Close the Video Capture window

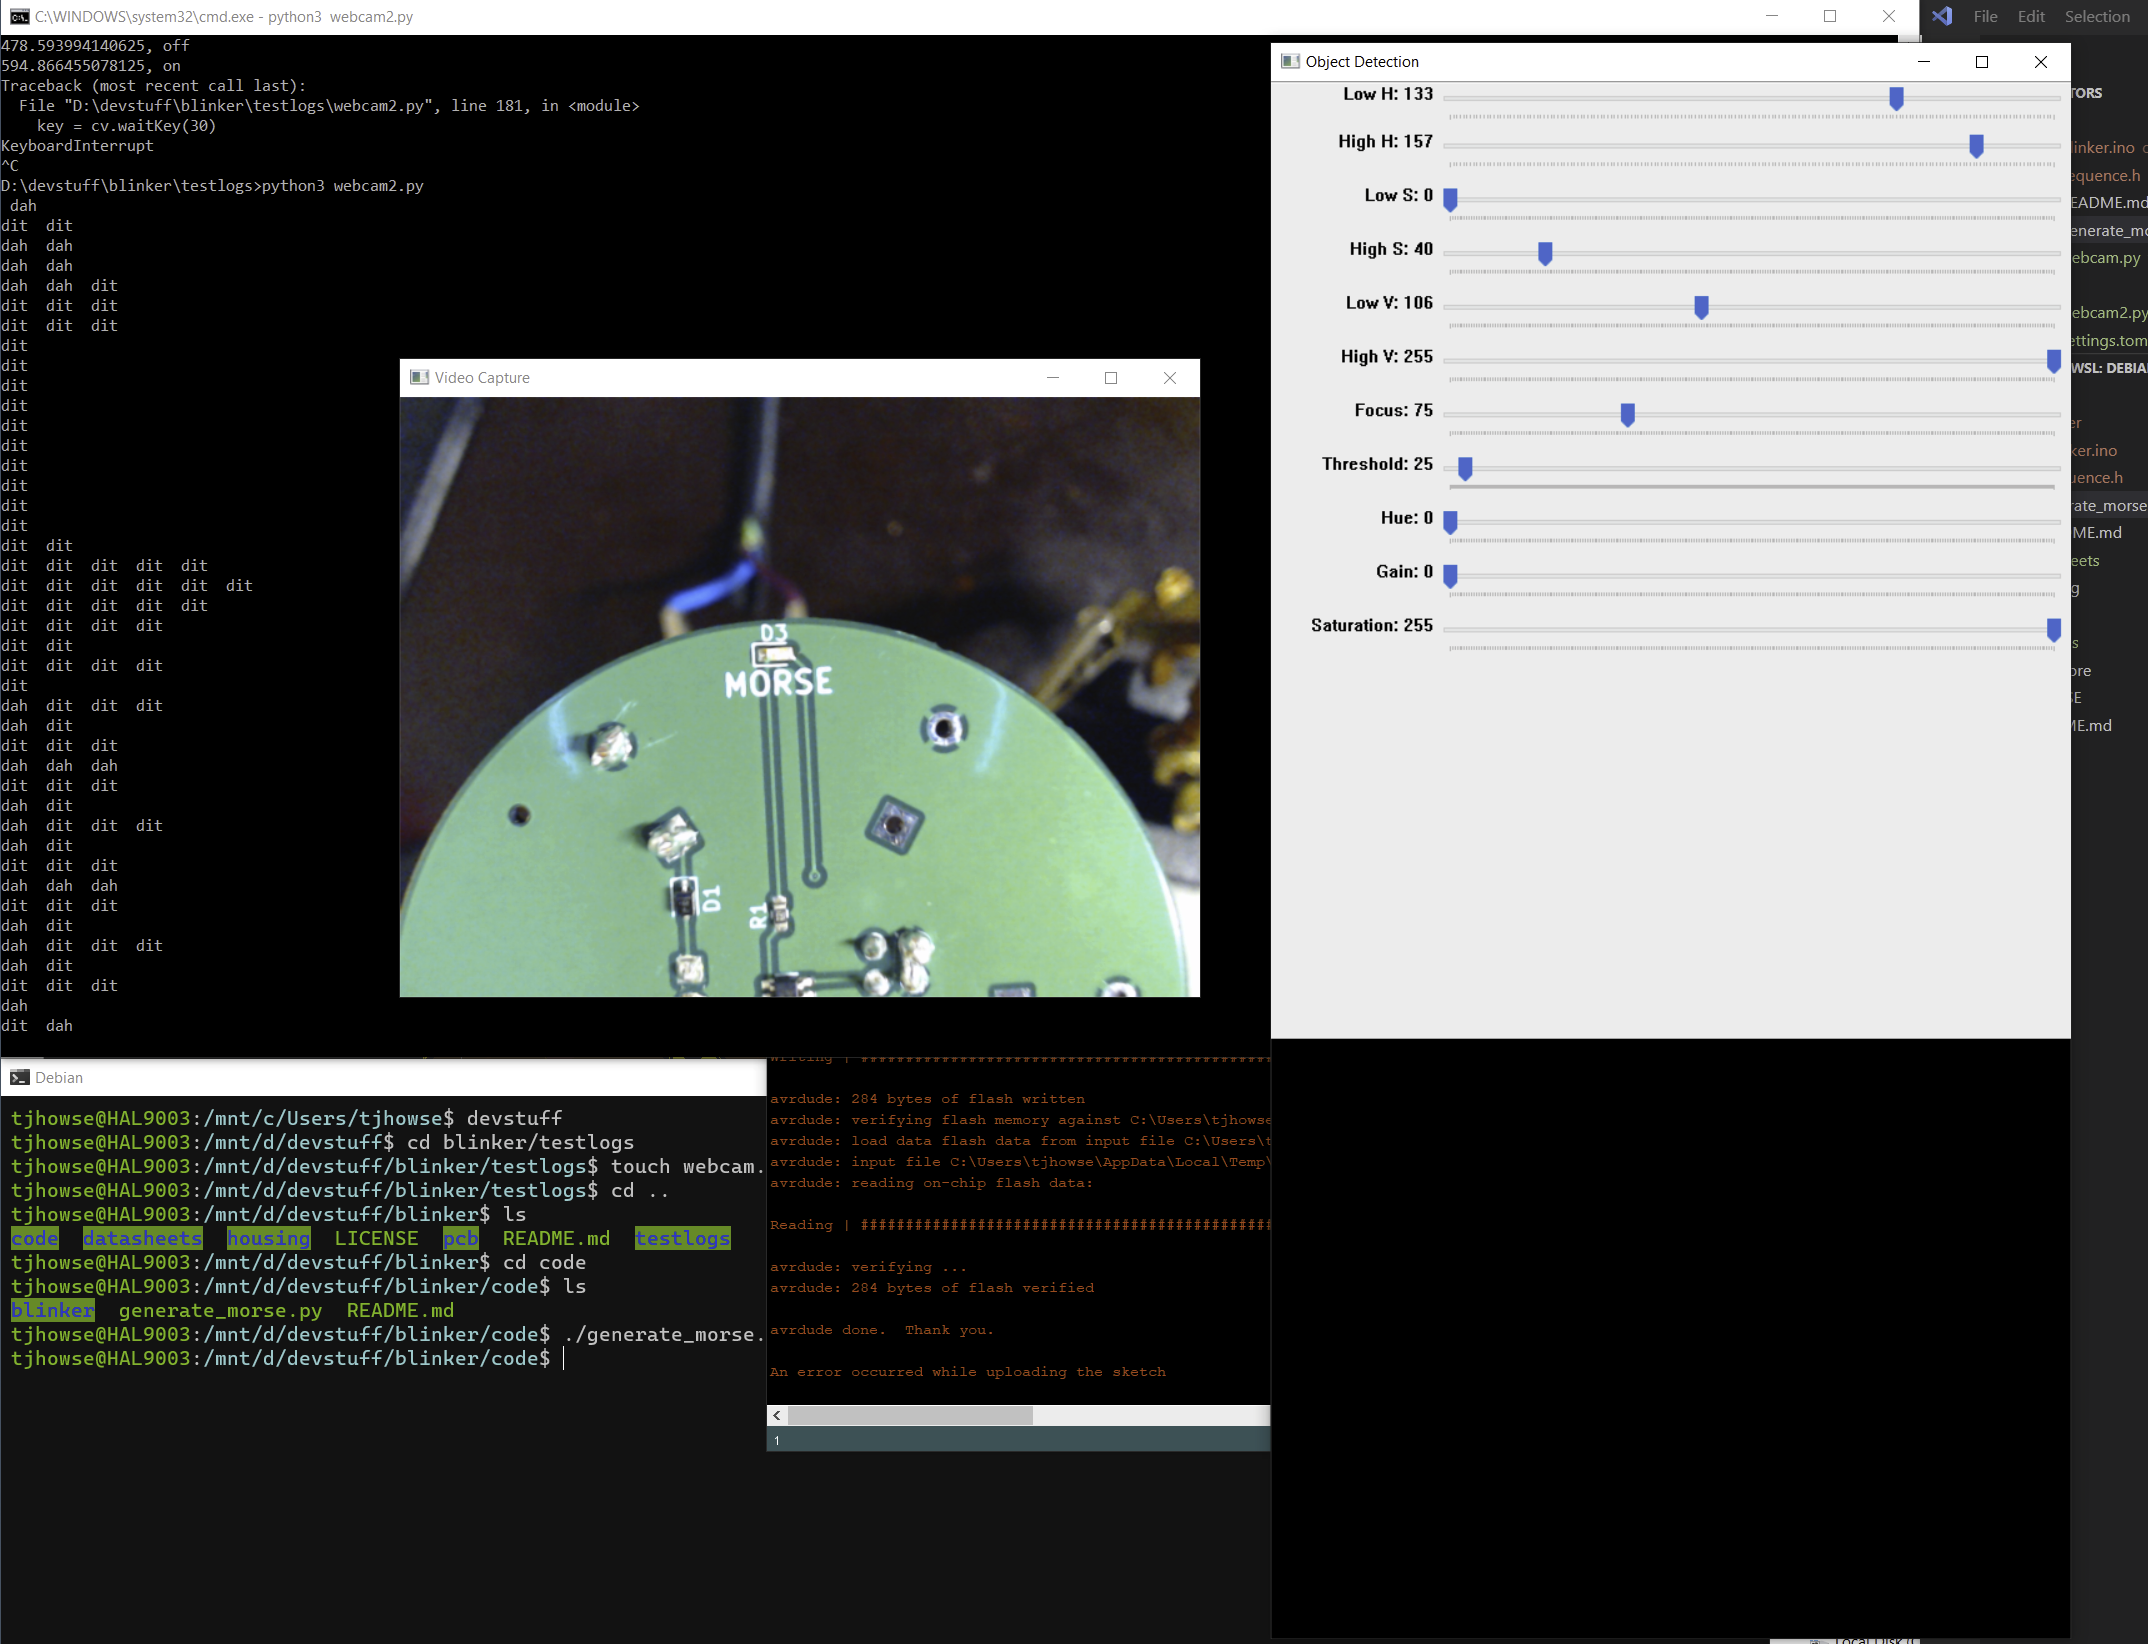coord(1169,377)
